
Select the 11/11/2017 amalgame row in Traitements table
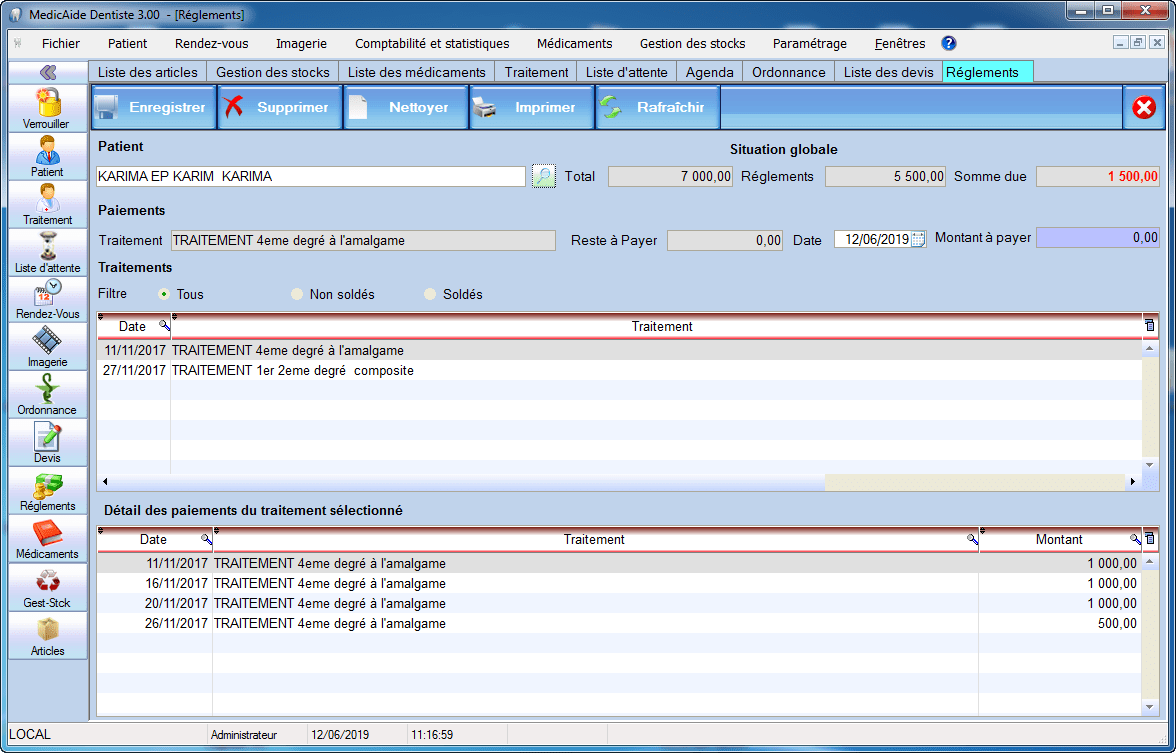click(x=620, y=350)
